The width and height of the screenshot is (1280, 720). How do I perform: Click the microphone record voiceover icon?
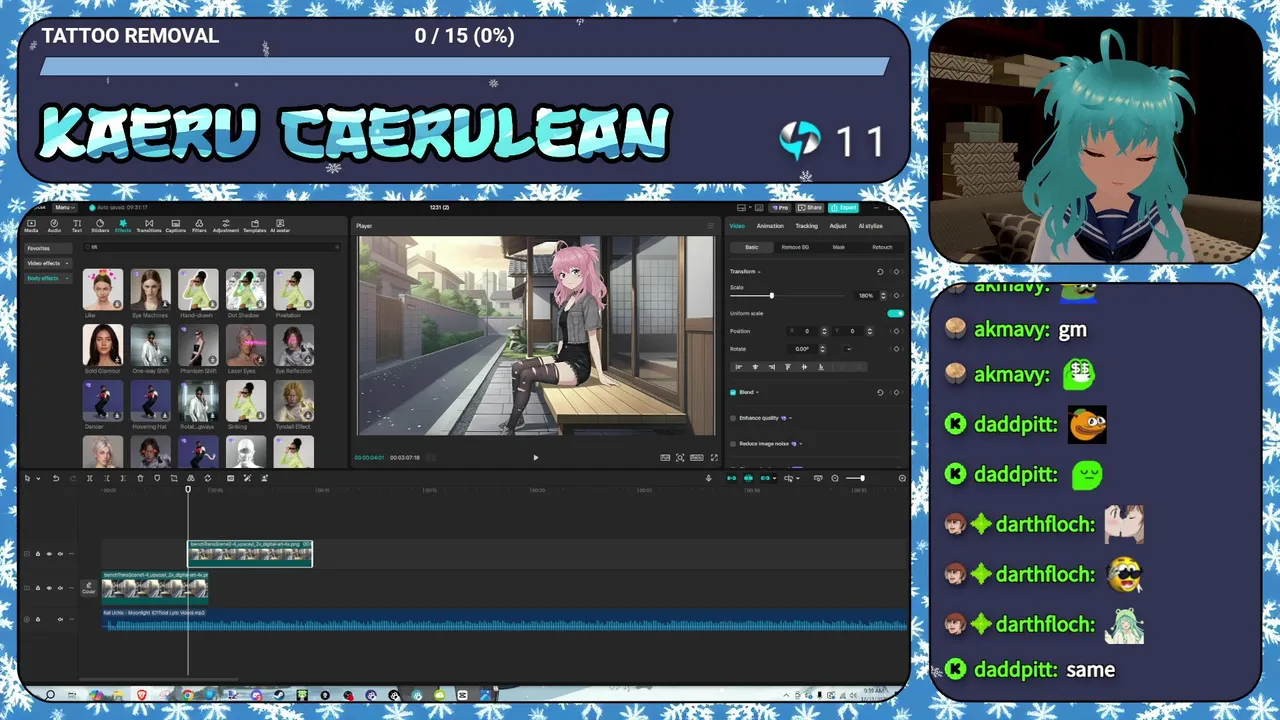709,478
